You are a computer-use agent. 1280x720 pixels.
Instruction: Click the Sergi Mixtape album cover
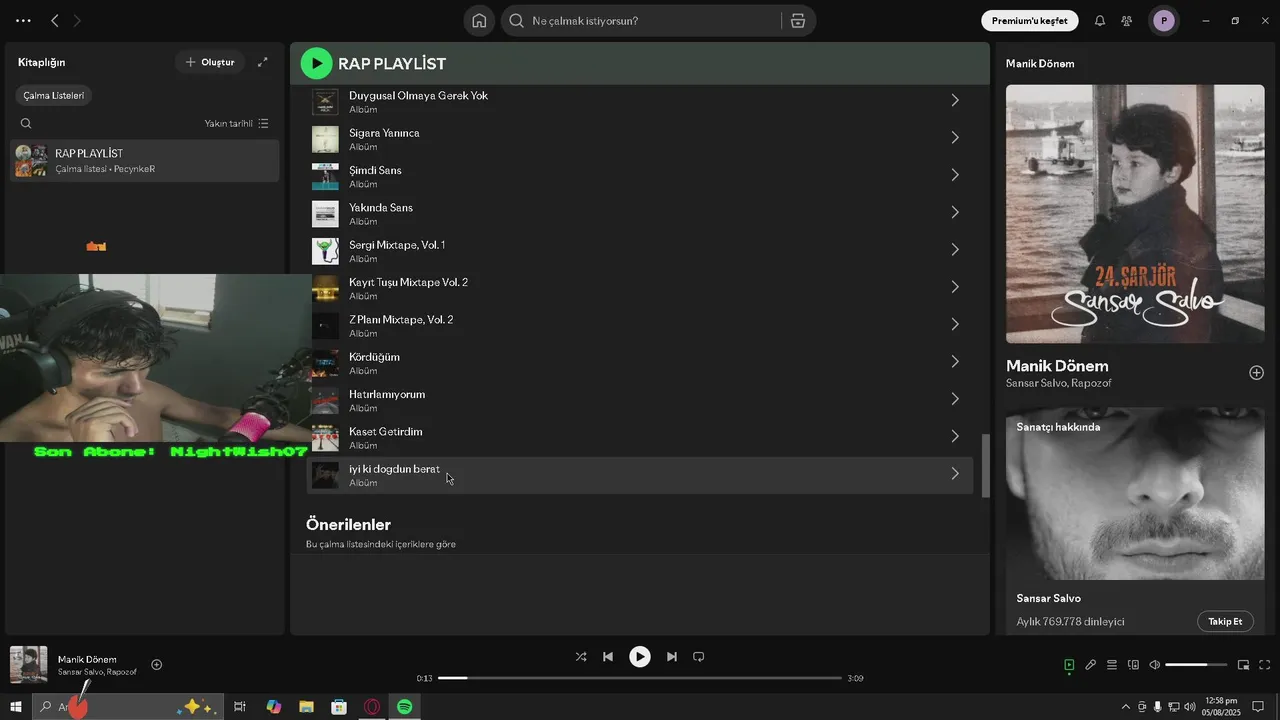pyautogui.click(x=325, y=251)
